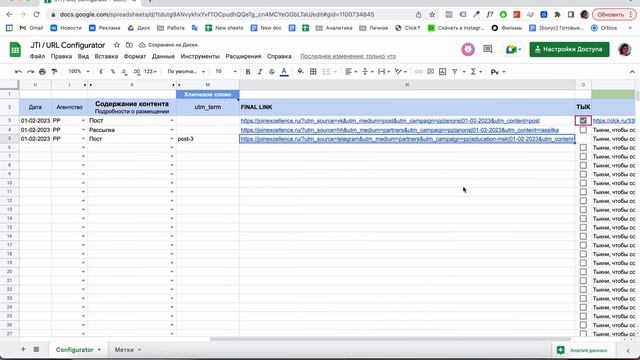Insert a chart from the toolbar
This screenshot has width=640, height=360.
[x=442, y=72]
